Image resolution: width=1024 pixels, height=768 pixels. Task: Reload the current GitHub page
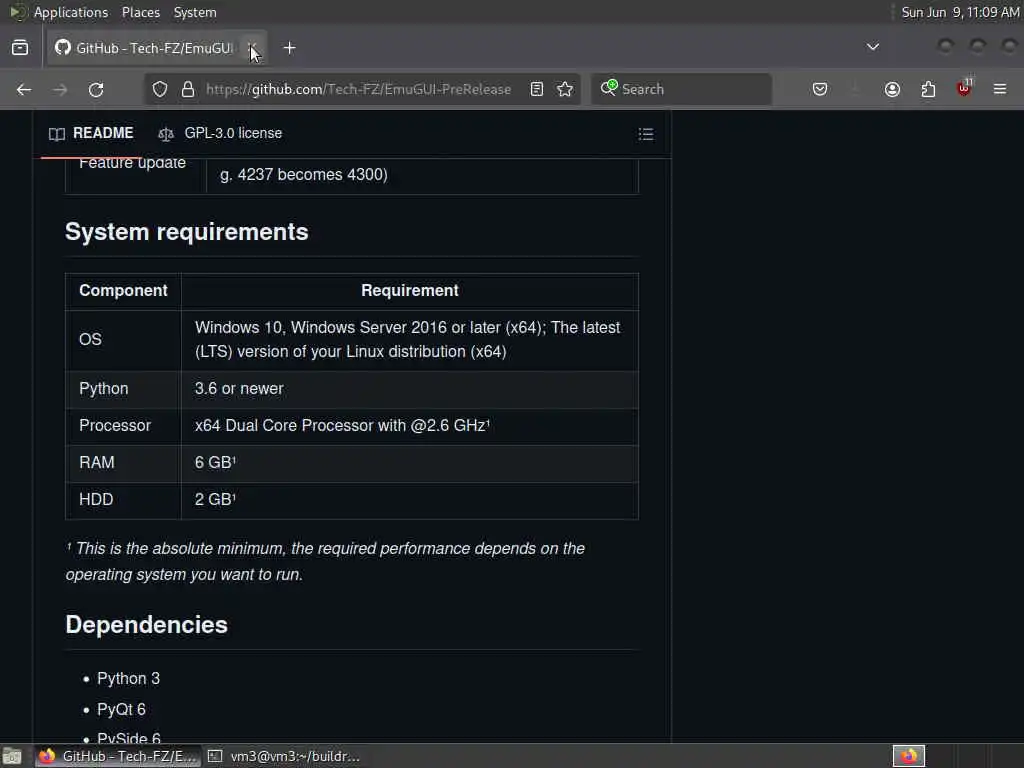click(96, 89)
